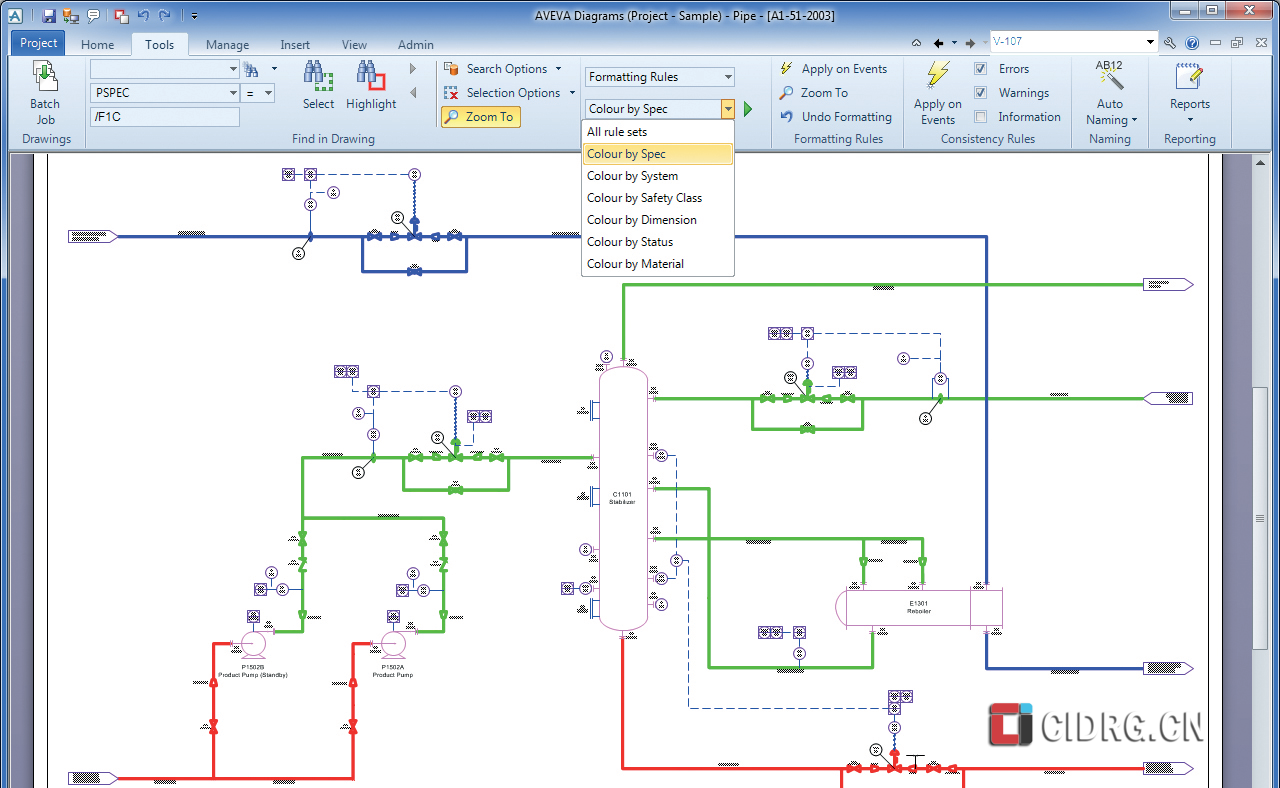Screen dimensions: 1280x788
Task: Restore the inner document window
Action: tap(1237, 43)
